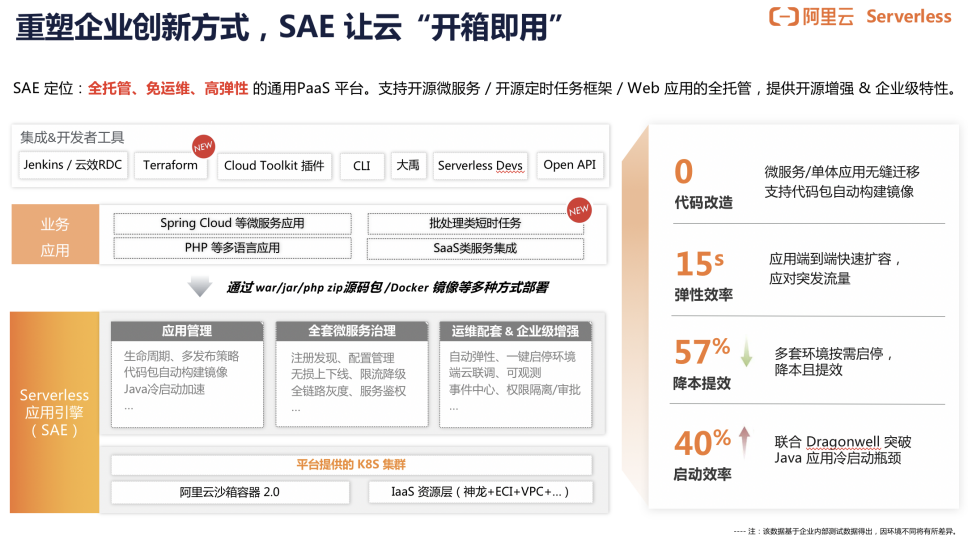Click the green down arrow beside 57%
968x540 pixels.
(x=746, y=352)
